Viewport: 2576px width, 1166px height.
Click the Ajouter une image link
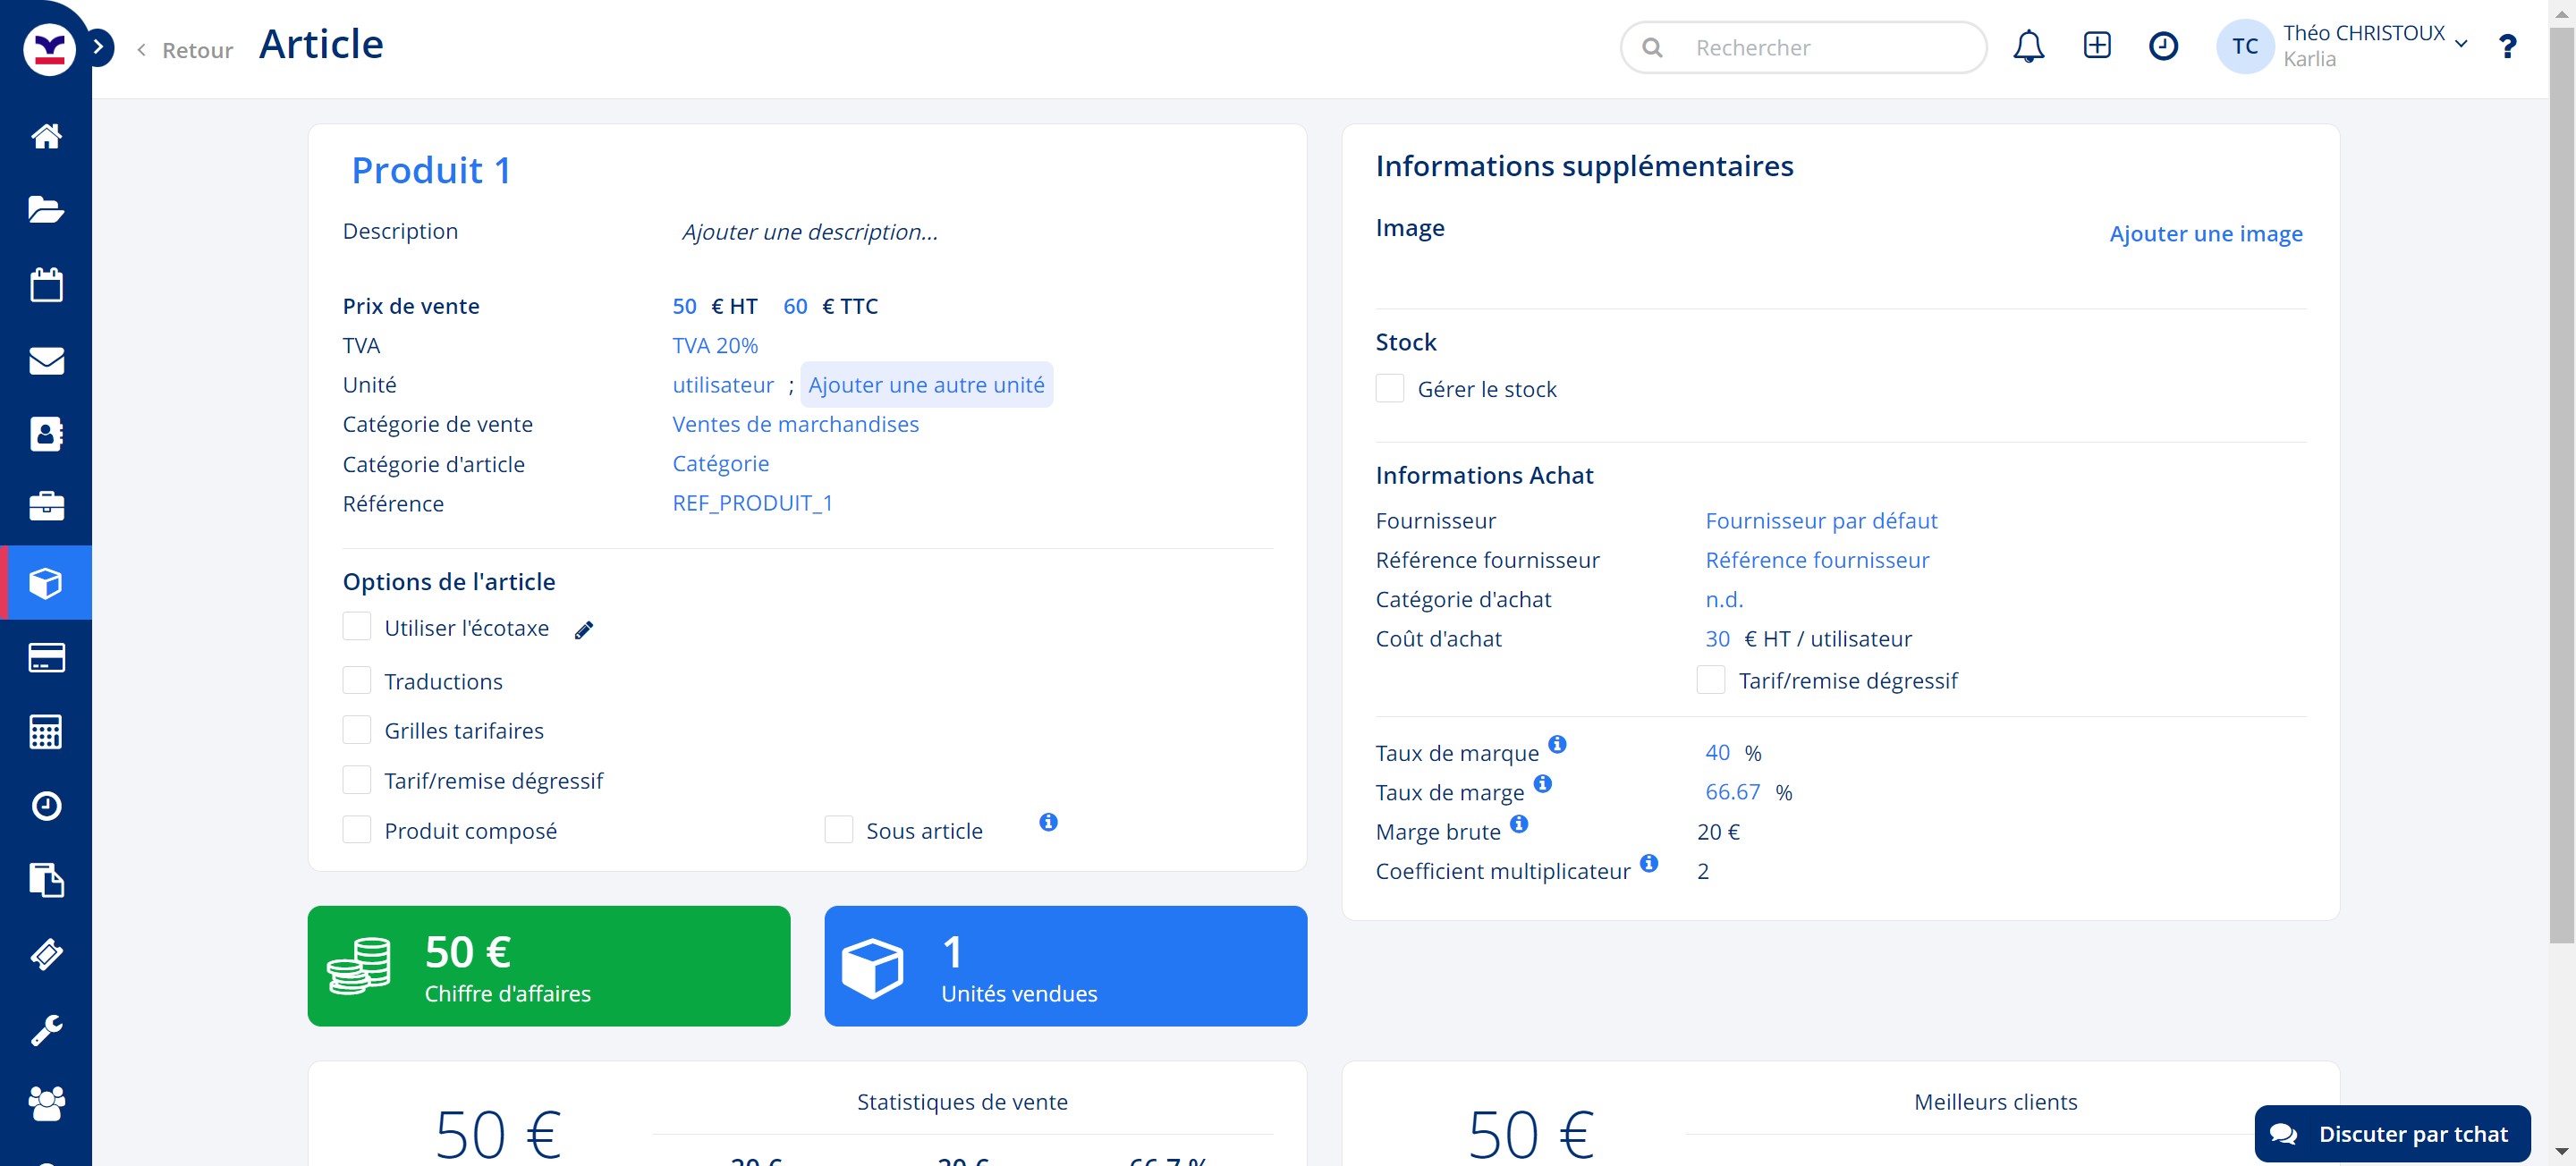click(2205, 234)
